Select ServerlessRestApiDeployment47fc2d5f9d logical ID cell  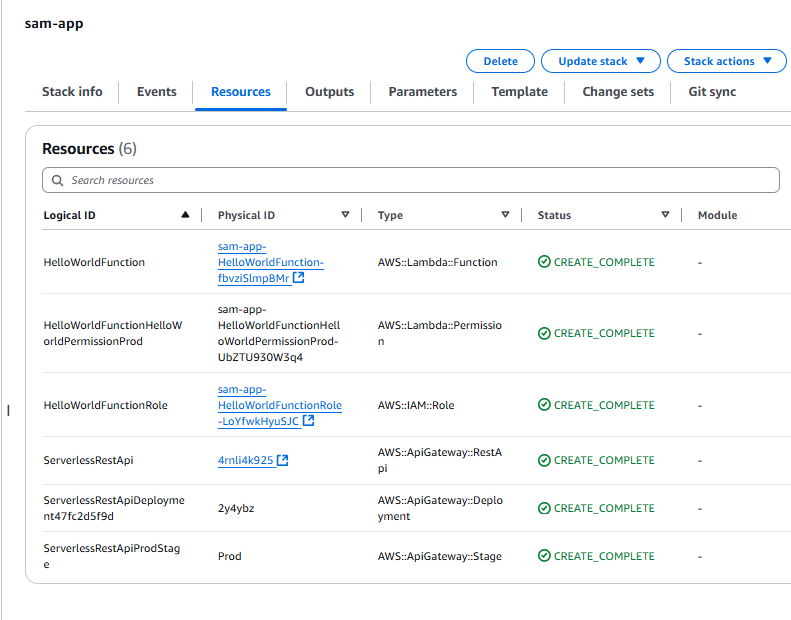114,508
